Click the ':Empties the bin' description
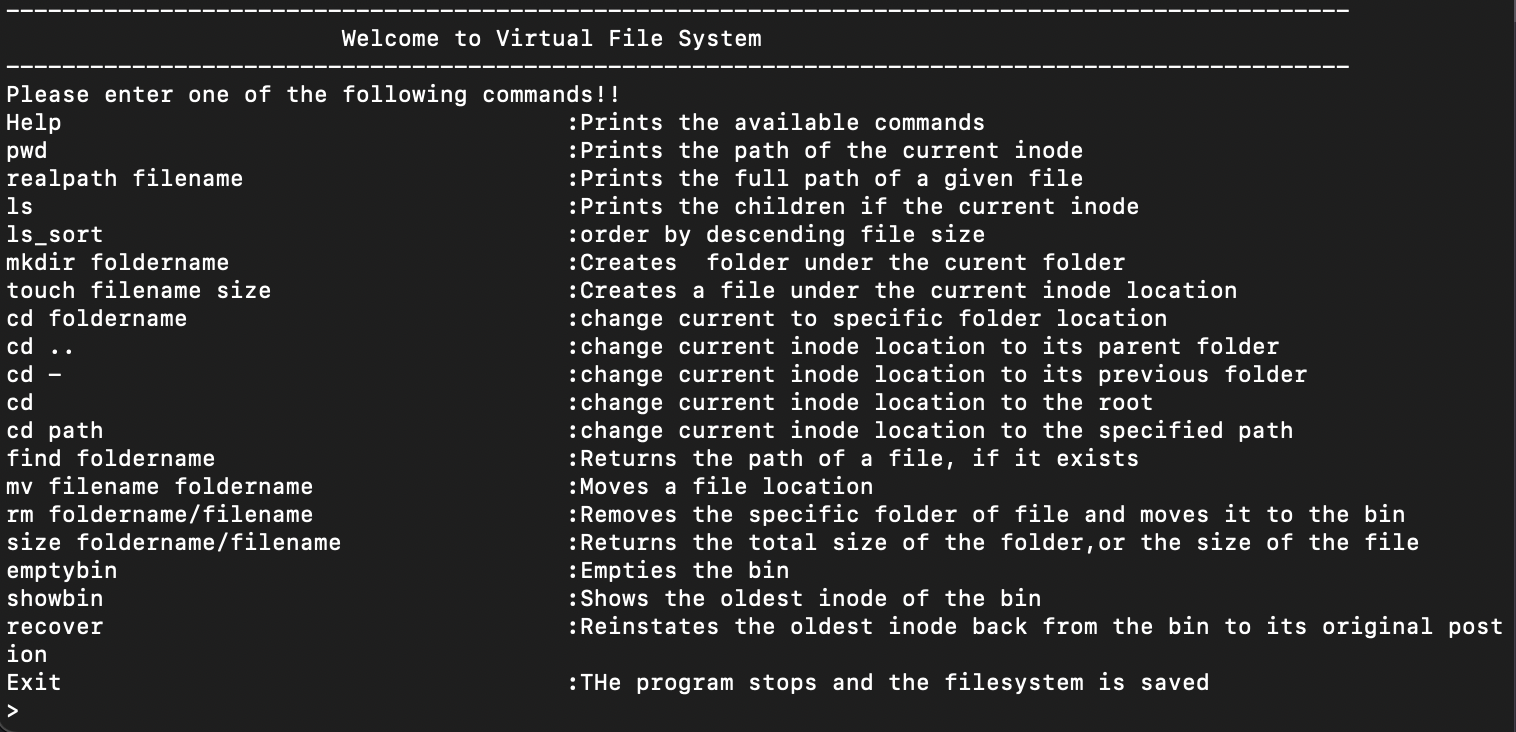Screen dimensions: 1516x732 point(678,571)
